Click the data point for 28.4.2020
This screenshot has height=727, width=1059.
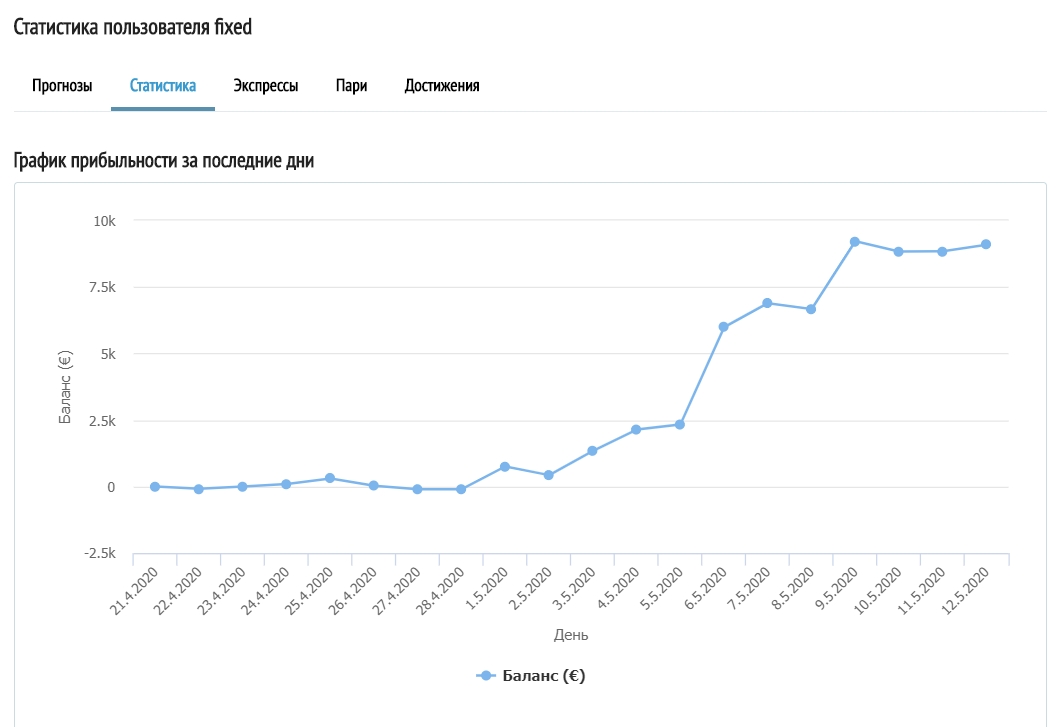click(x=461, y=489)
